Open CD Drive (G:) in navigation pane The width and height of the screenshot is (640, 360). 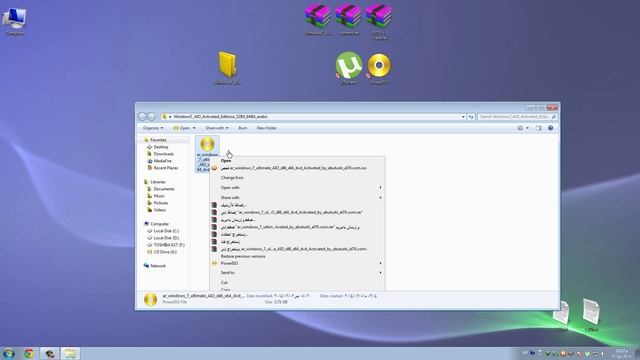coord(165,252)
